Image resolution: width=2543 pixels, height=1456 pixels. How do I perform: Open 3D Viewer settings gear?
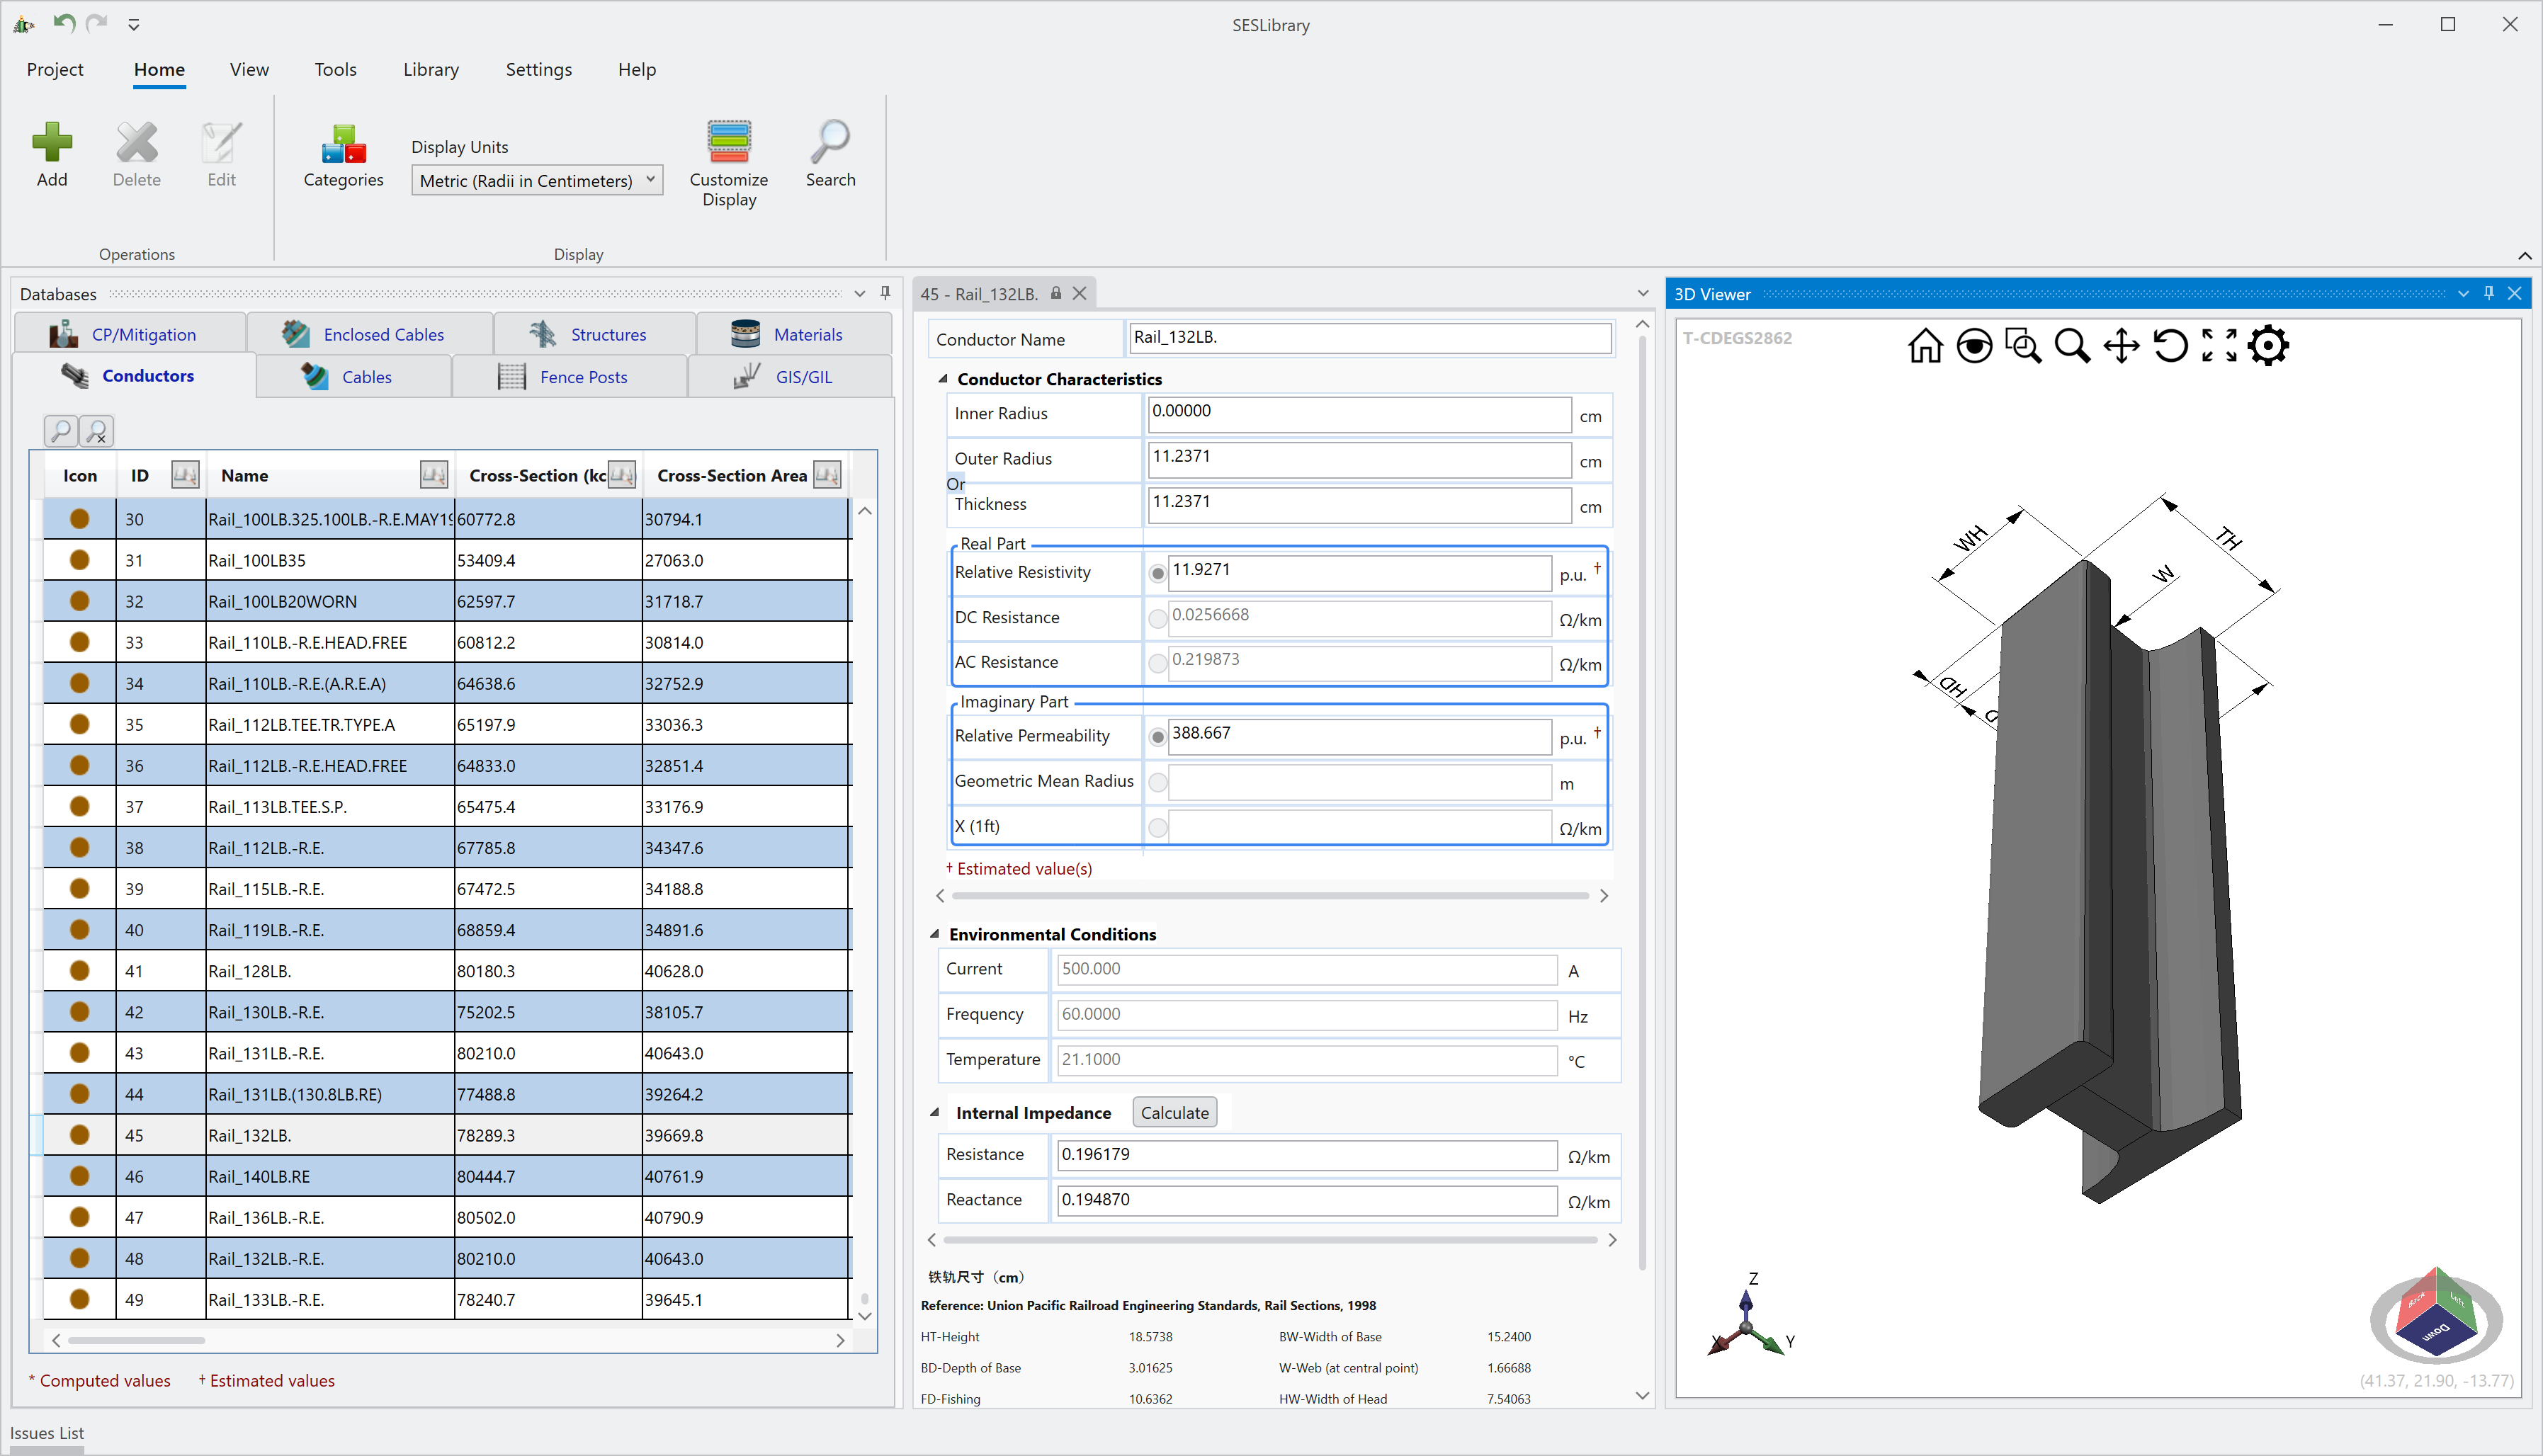click(2268, 346)
